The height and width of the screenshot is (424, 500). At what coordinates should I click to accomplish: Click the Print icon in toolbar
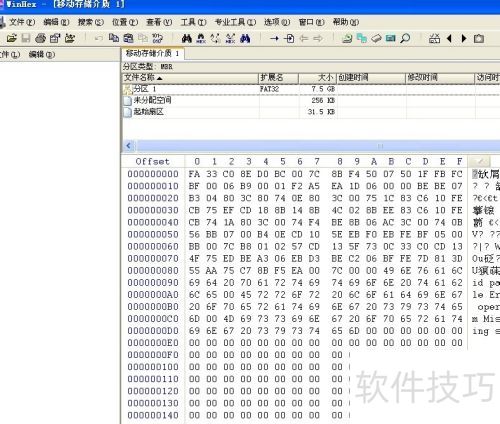[x=40, y=38]
